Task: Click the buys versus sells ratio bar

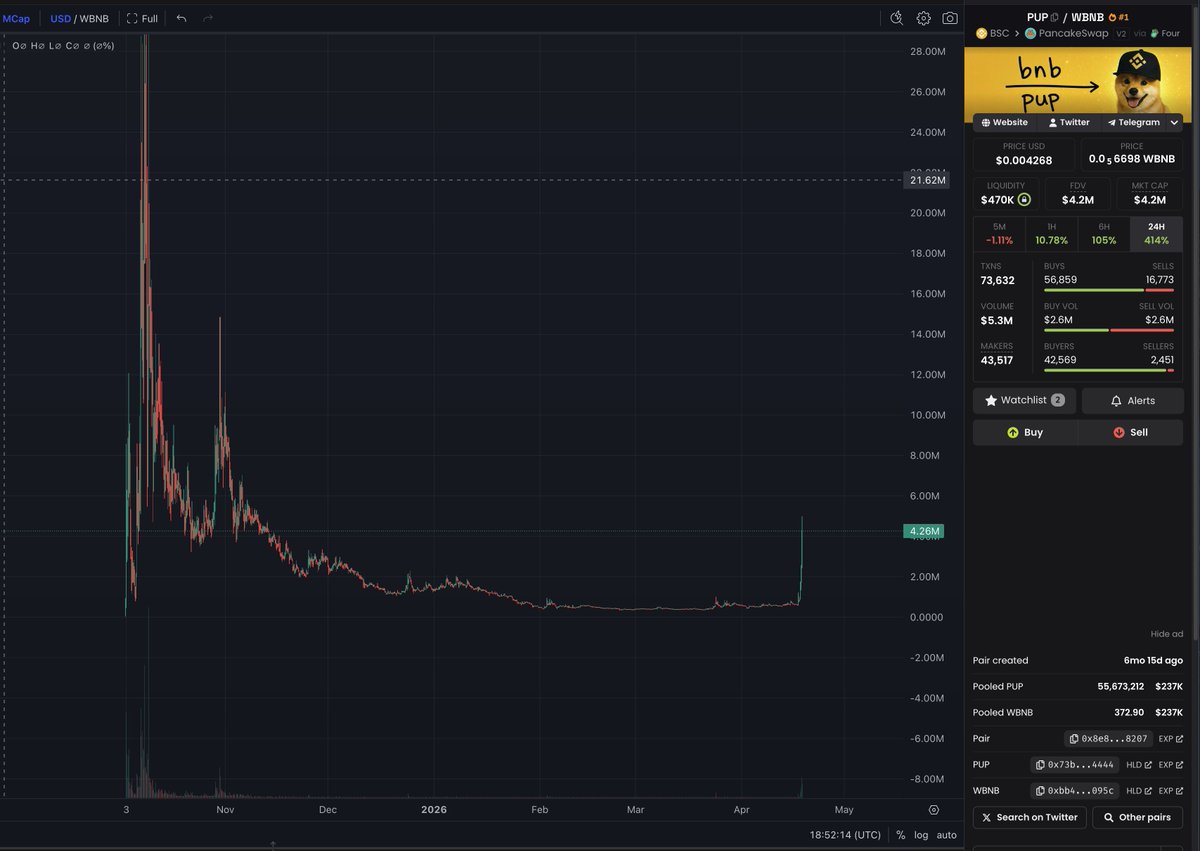Action: pos(1109,290)
